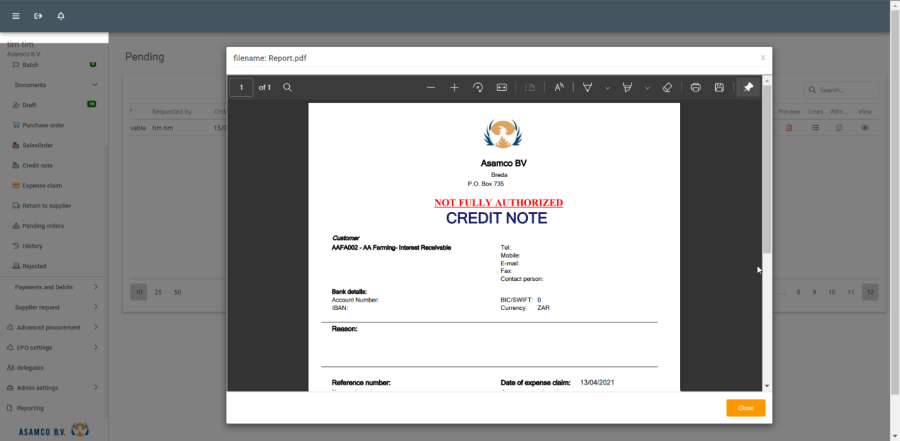Click the orange Close button
The height and width of the screenshot is (441, 900).
745,408
